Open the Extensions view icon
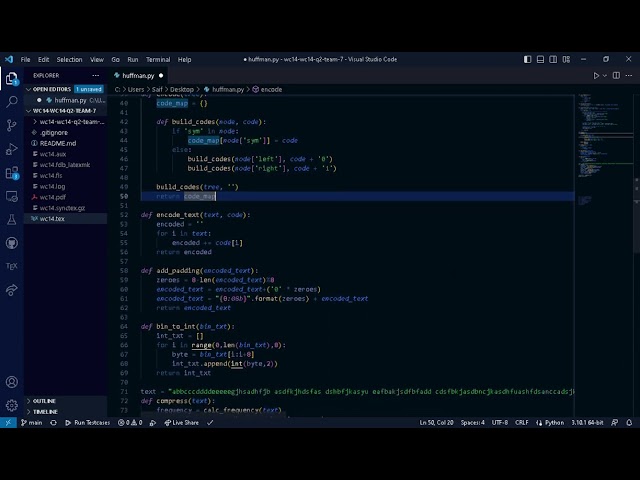Screen dimensions: 640x480 tap(12, 173)
